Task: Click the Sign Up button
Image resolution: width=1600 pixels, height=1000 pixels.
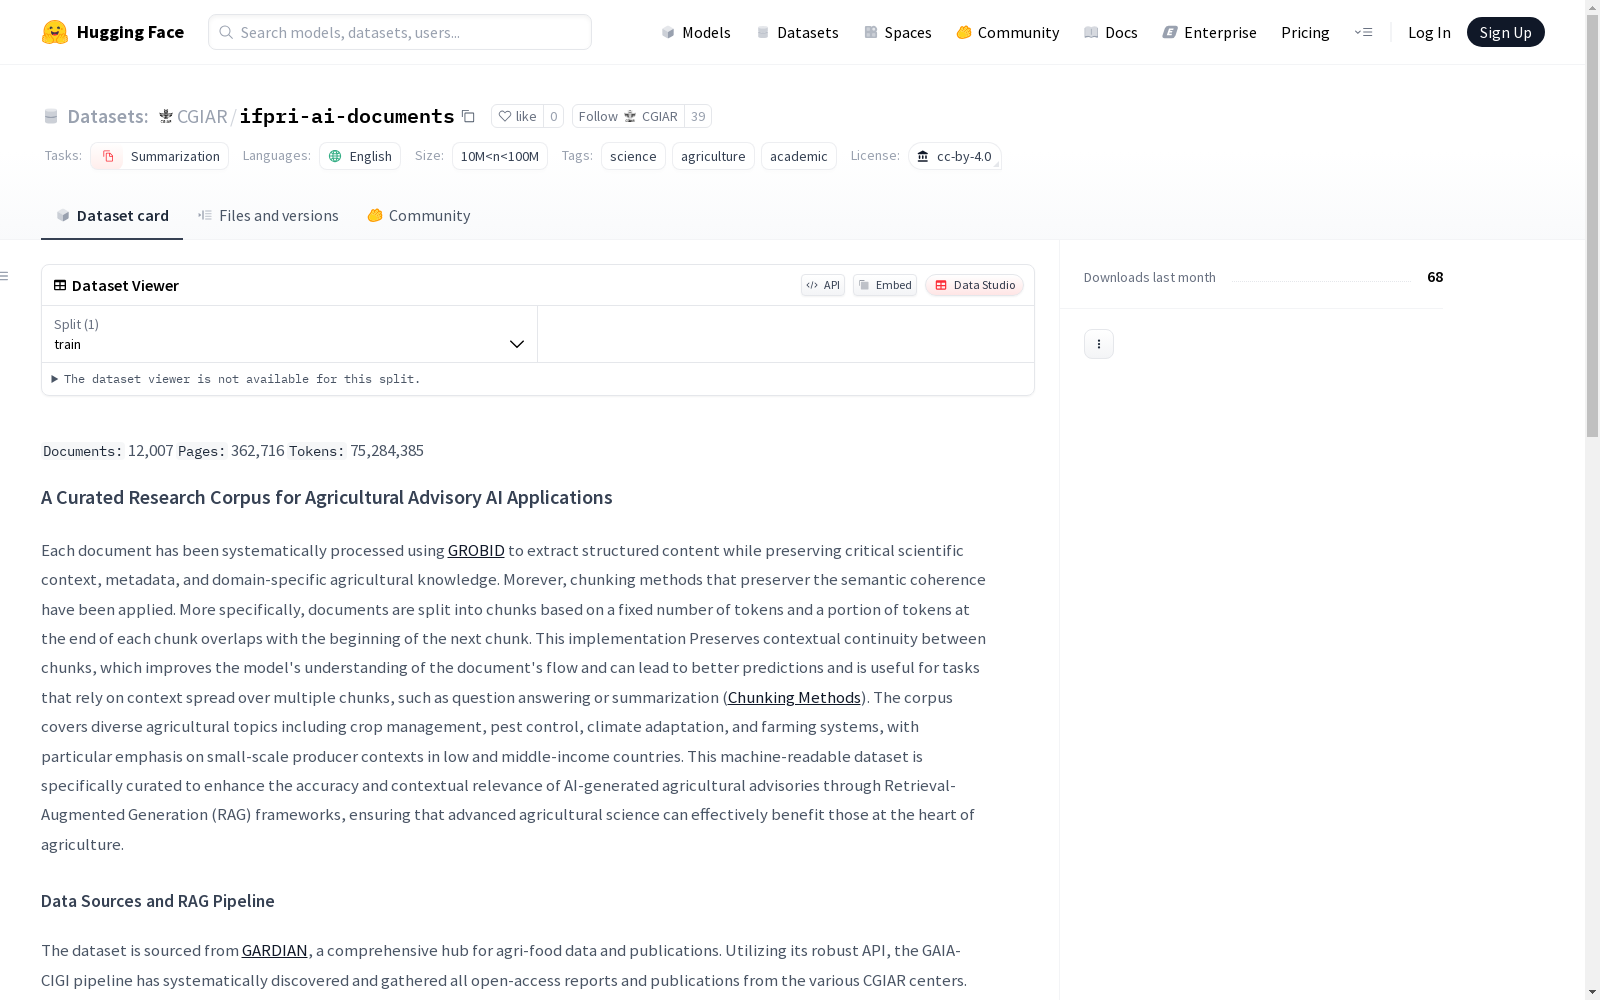Action: coord(1505,32)
